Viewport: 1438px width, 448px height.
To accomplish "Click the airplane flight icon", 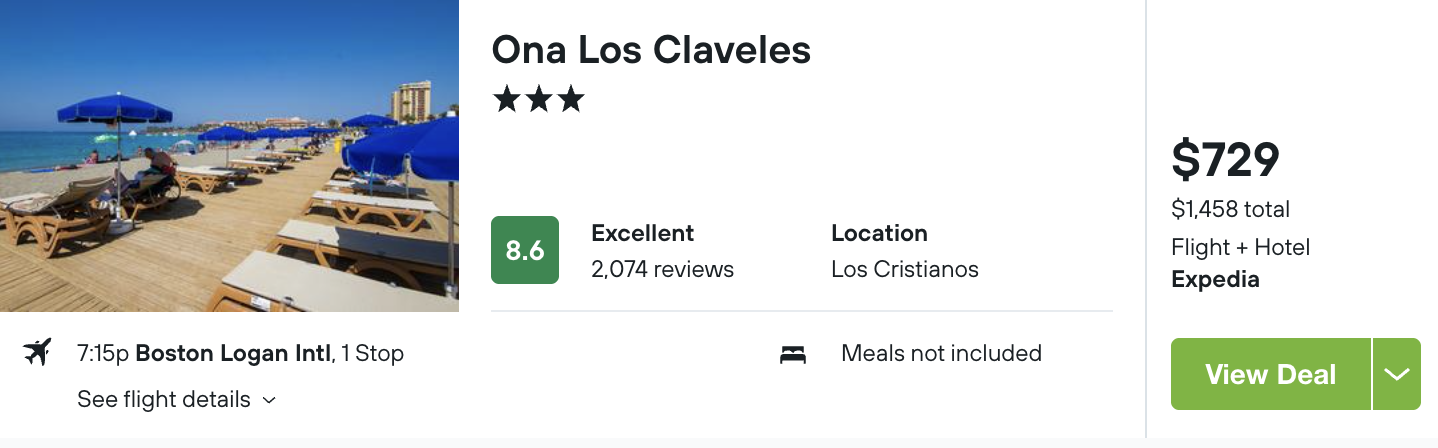I will click(x=37, y=353).
